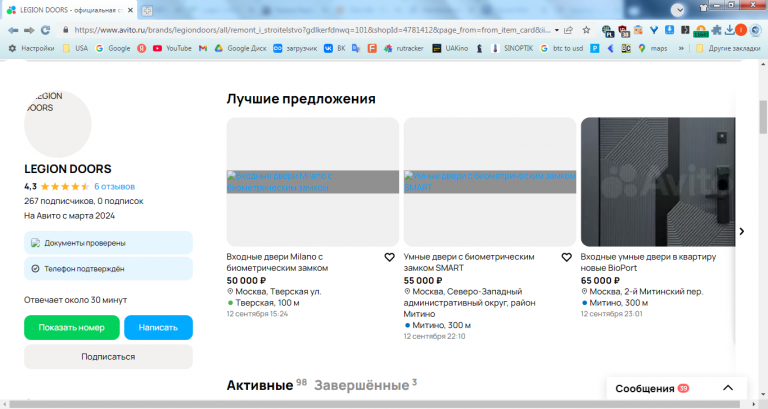Open the blue P bookmark icon

(595, 48)
